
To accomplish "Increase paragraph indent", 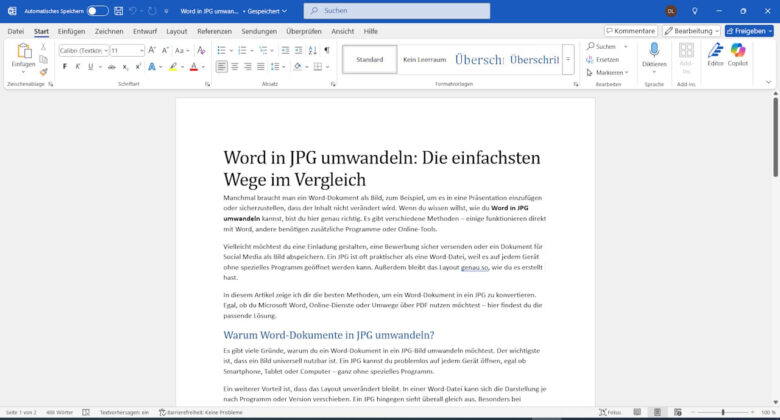I will [x=298, y=50].
